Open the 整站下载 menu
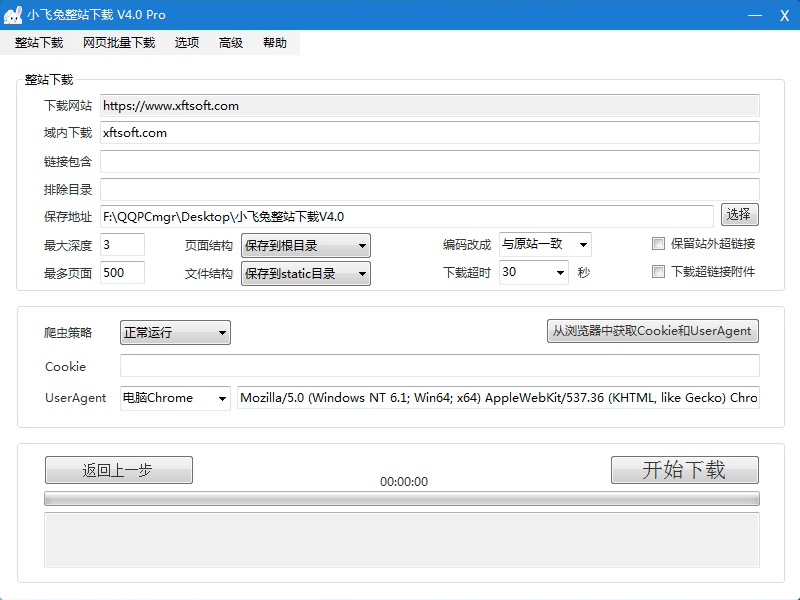Viewport: 800px width, 600px height. pyautogui.click(x=39, y=43)
